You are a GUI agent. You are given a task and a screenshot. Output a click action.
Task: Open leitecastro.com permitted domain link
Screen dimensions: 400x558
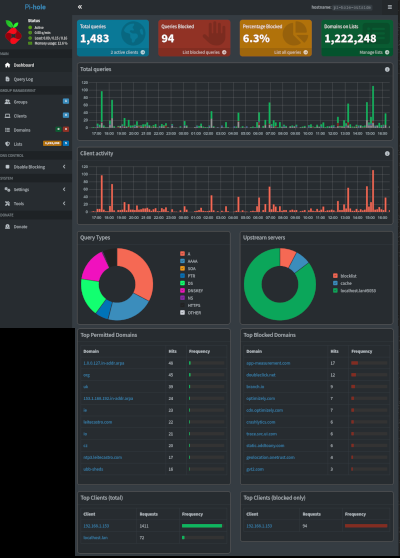[98, 422]
